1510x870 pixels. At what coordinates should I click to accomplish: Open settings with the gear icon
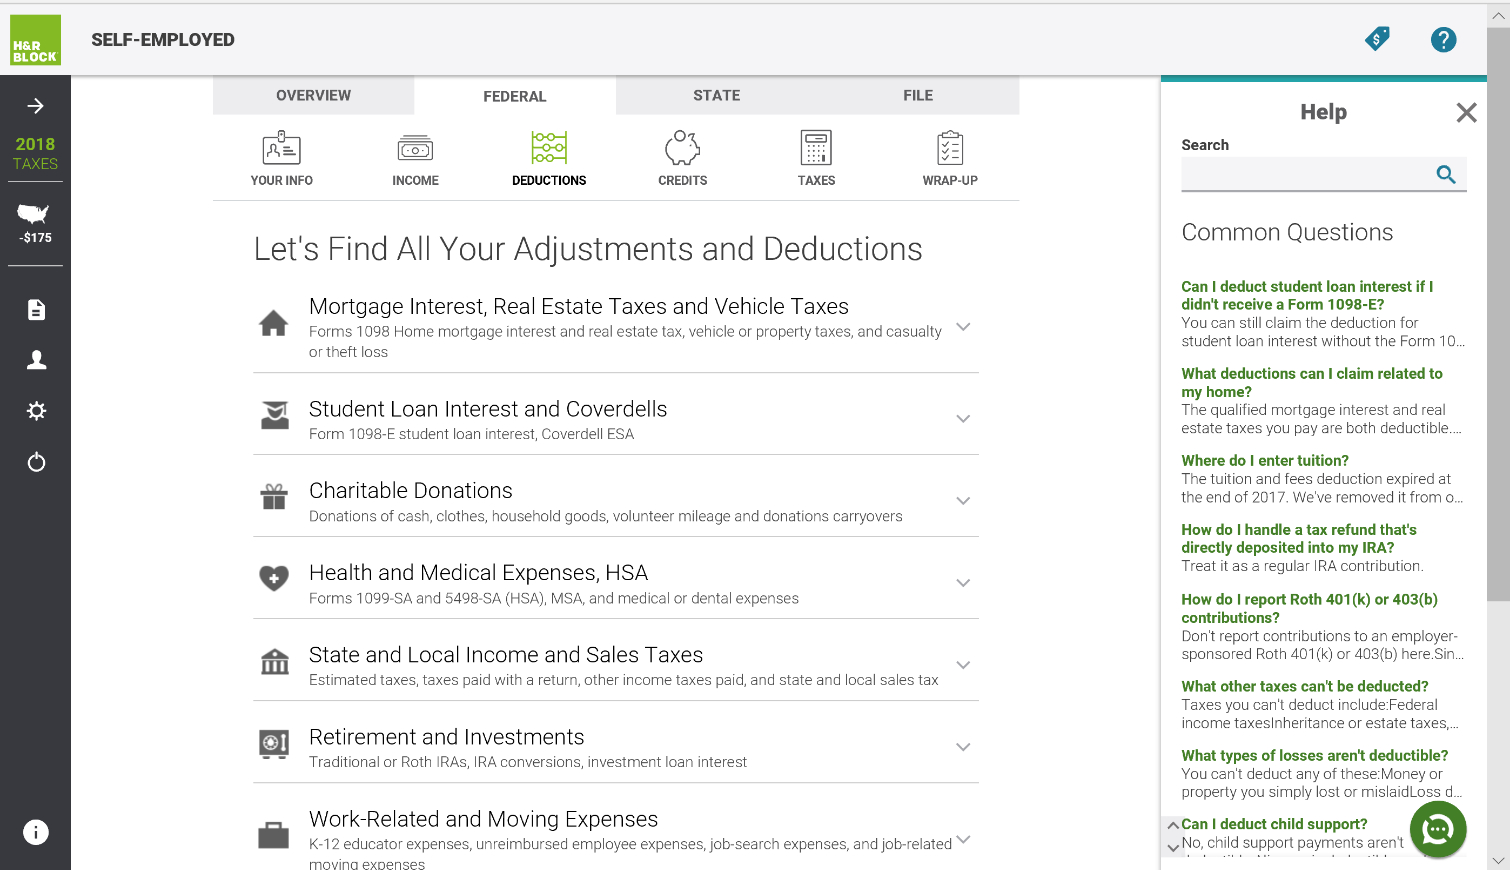36,410
